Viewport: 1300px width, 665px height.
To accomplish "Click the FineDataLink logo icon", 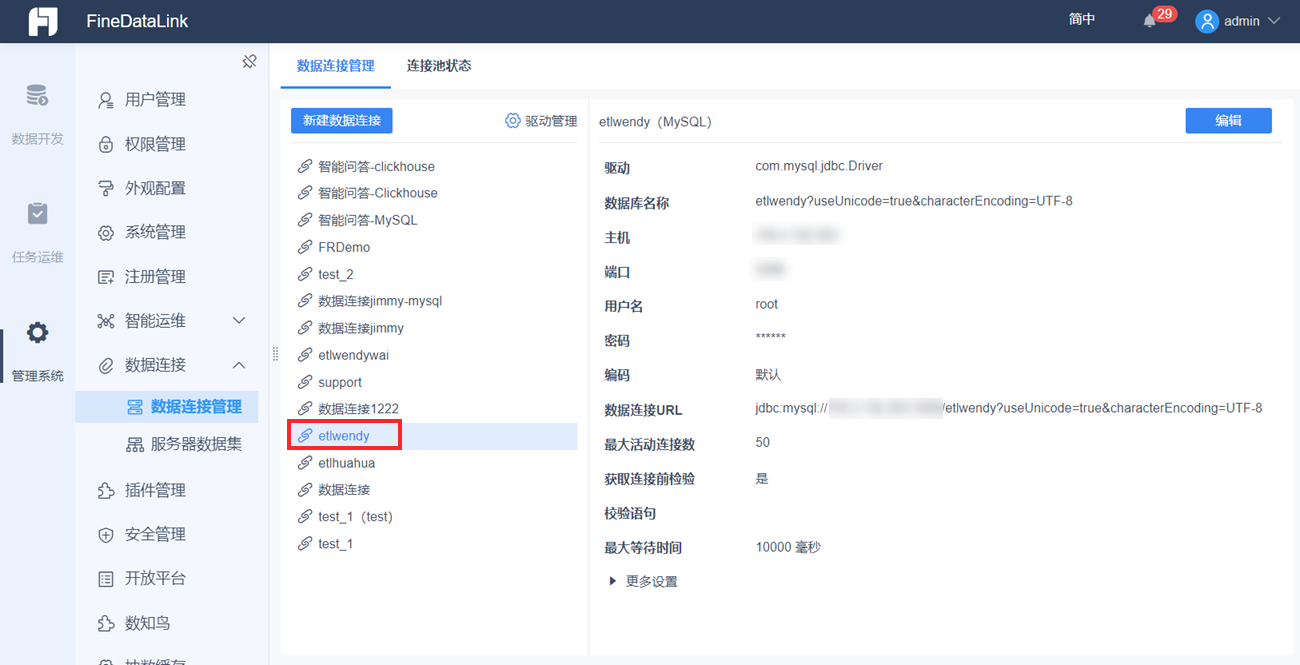I will tap(43, 21).
